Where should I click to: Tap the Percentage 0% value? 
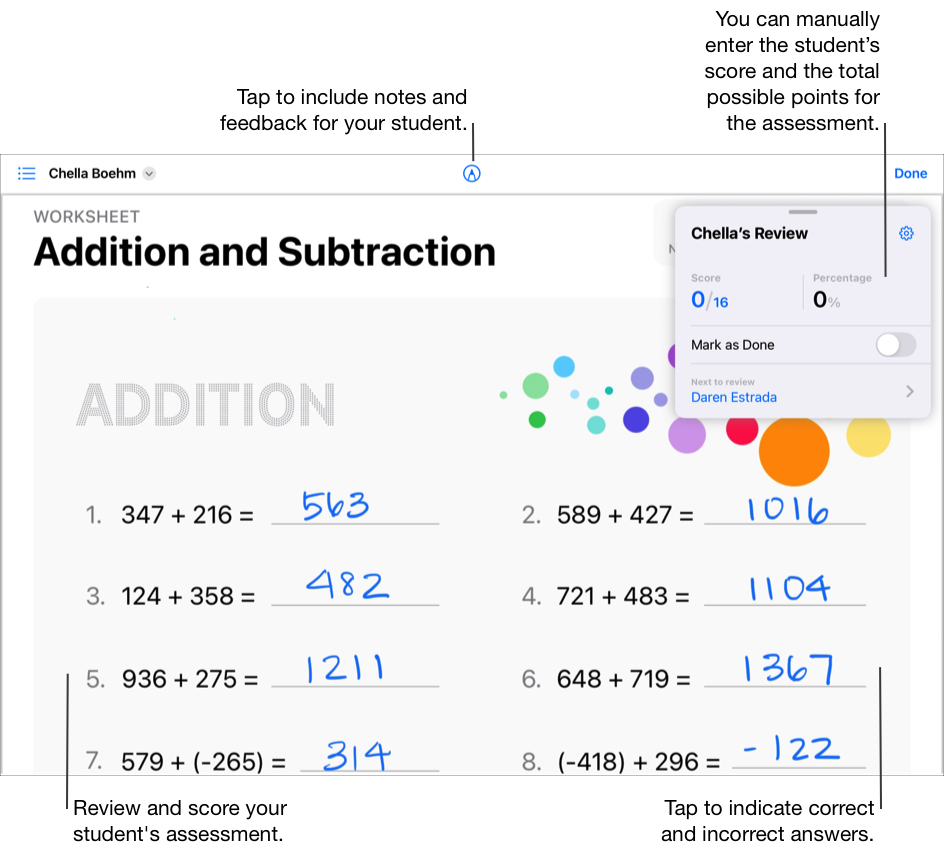tap(825, 299)
